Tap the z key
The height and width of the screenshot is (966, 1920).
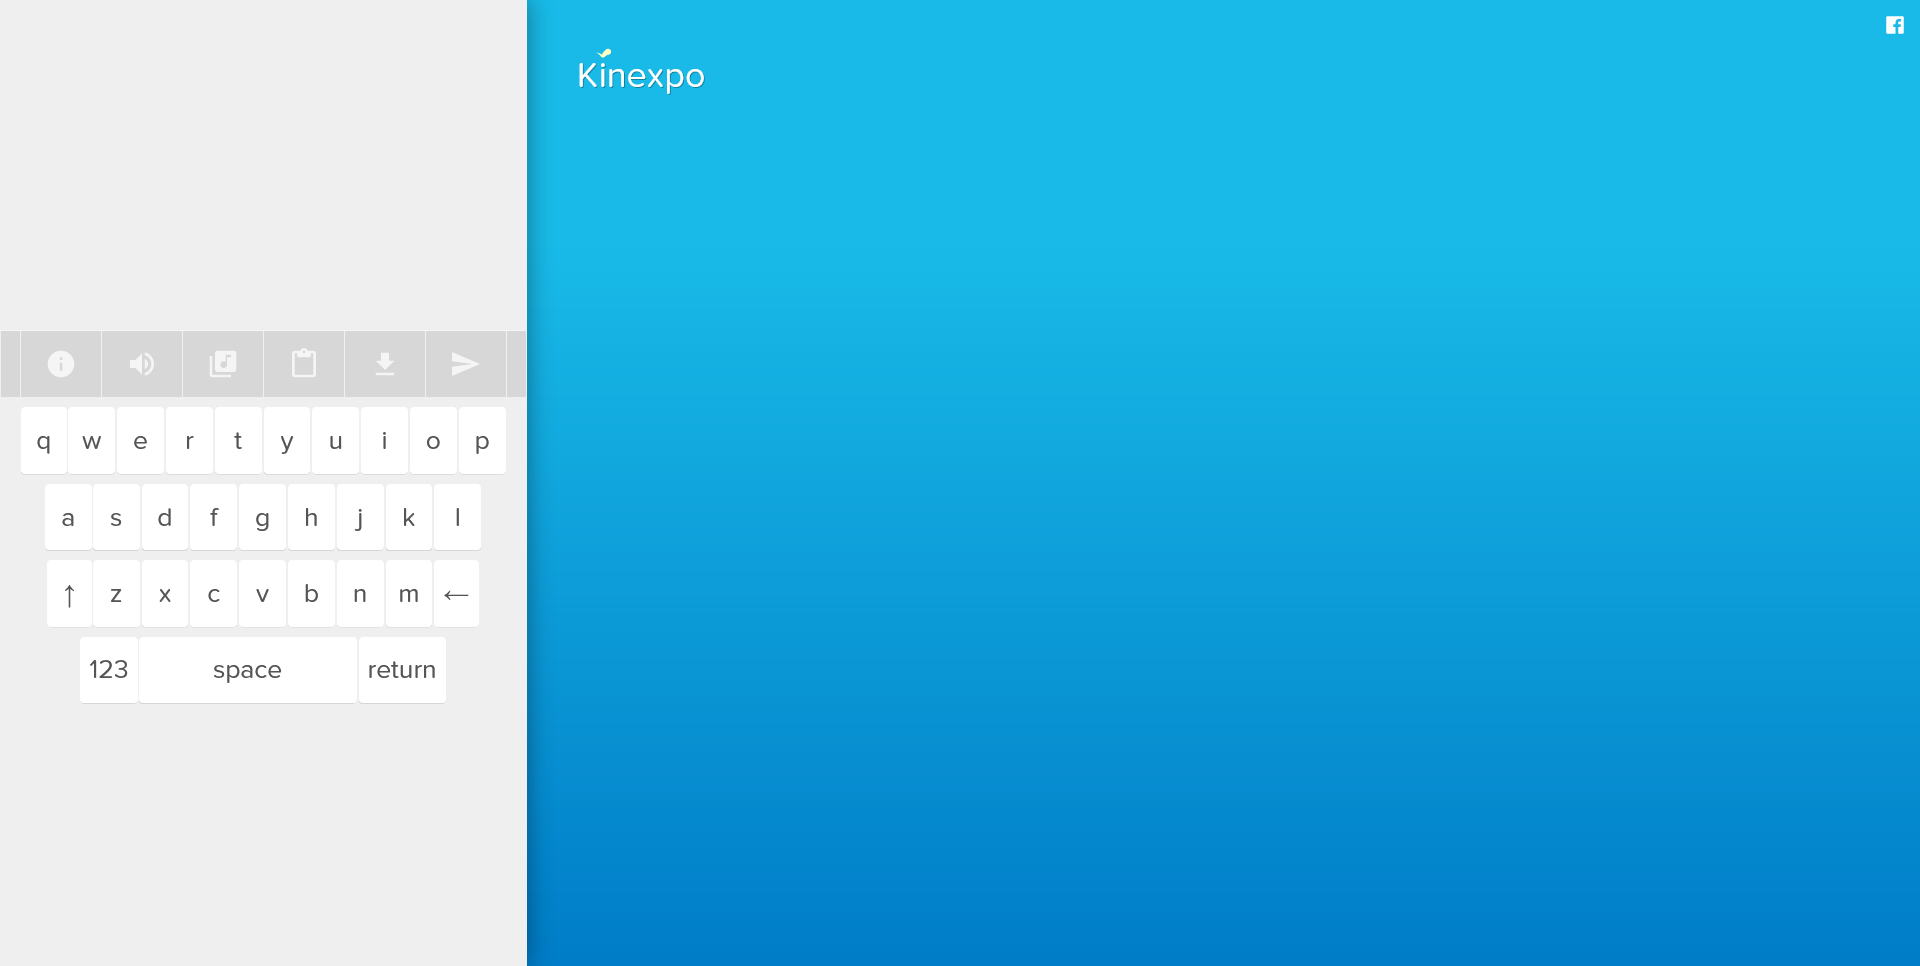116,594
